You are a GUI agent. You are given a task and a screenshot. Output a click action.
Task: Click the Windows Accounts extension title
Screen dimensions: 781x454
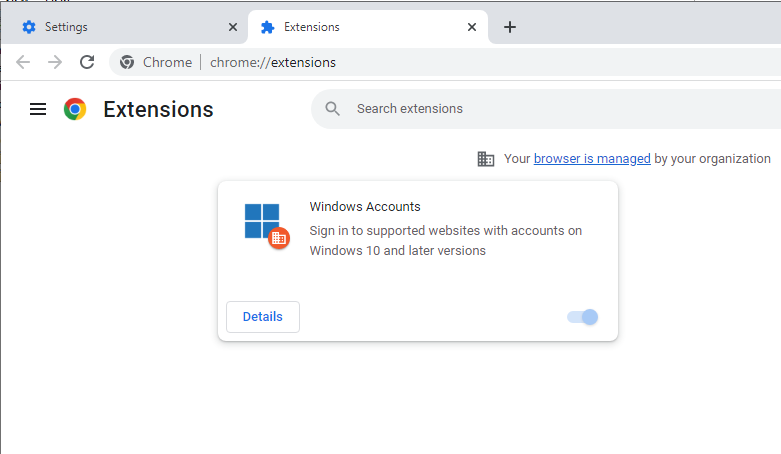pos(365,207)
